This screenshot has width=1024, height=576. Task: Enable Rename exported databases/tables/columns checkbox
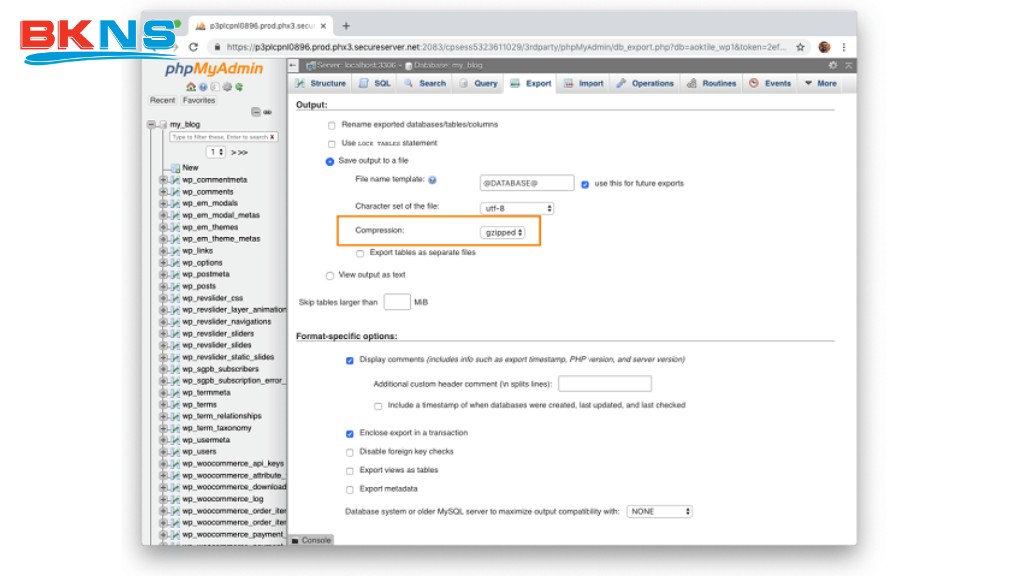click(332, 125)
